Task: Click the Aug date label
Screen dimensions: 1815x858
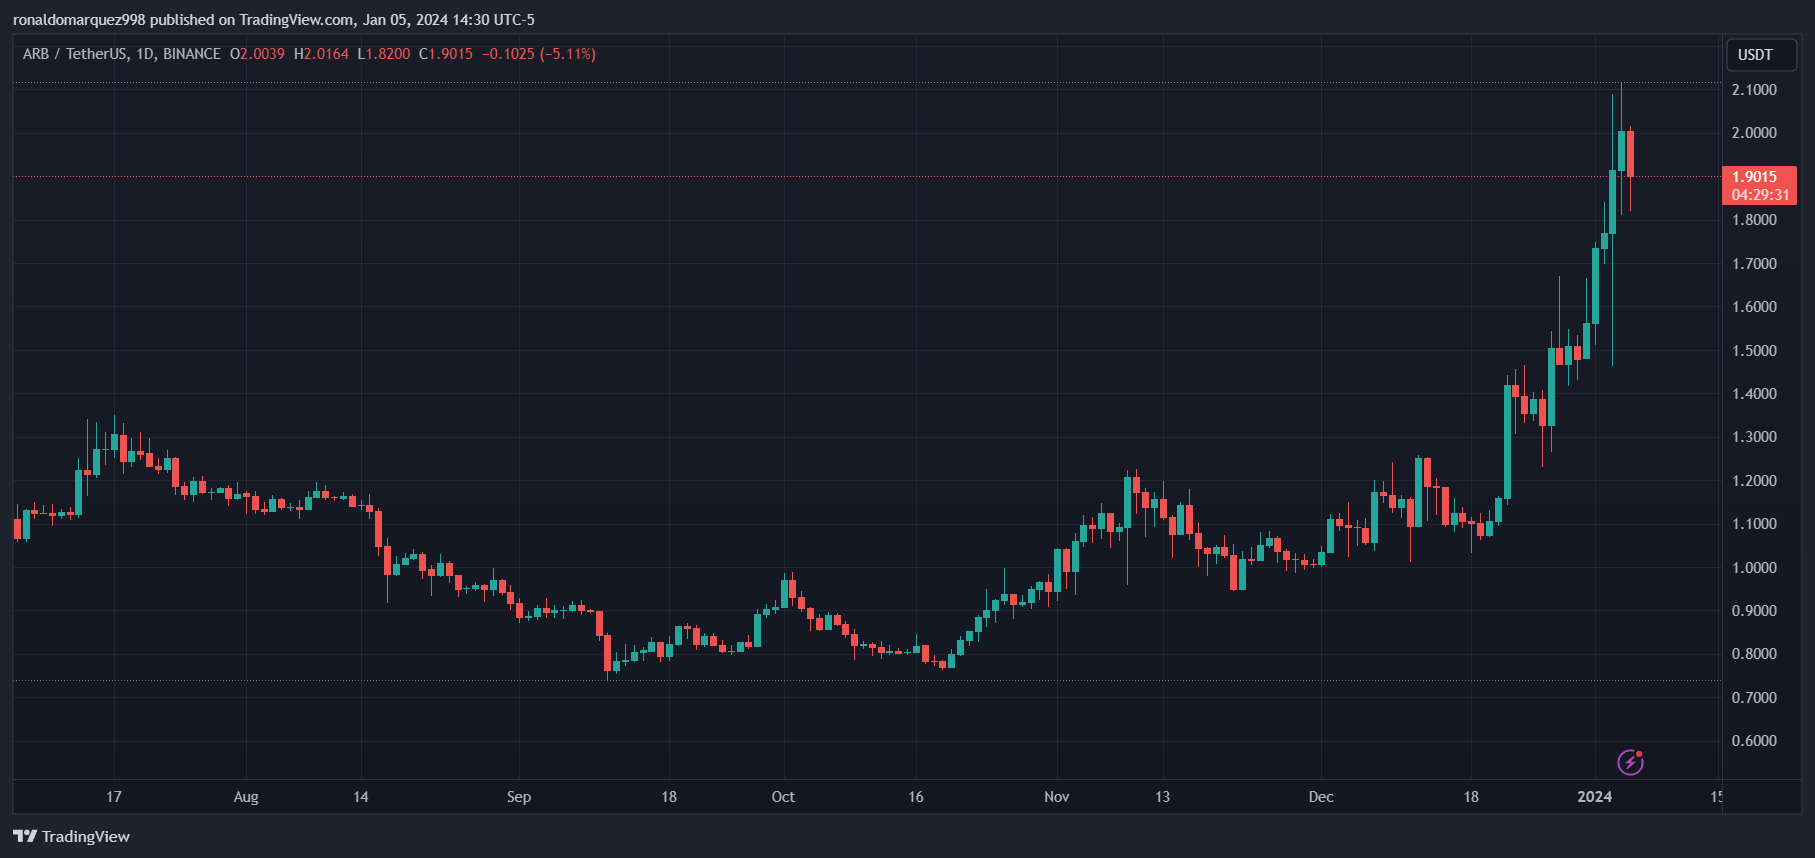Action: [x=246, y=797]
